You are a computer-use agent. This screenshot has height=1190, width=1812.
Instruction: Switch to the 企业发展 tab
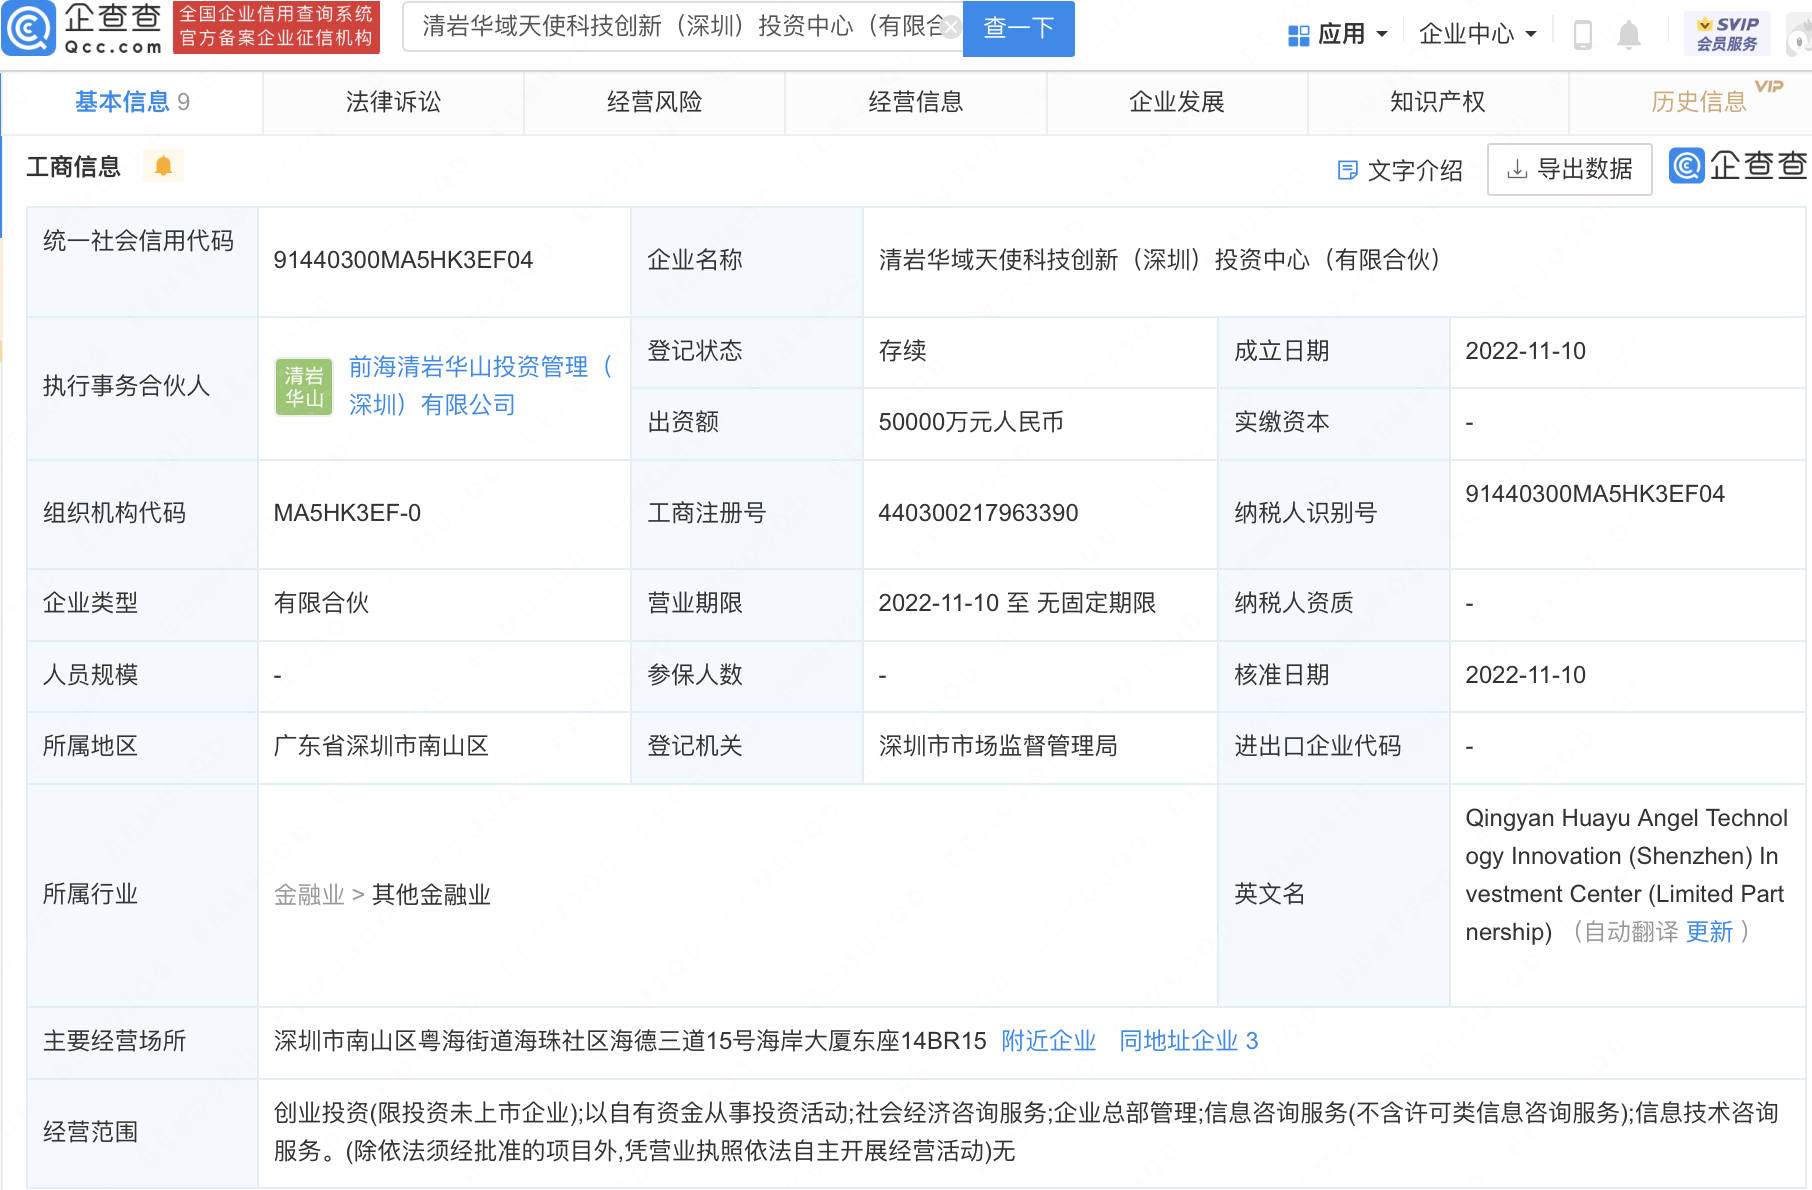(x=1176, y=102)
